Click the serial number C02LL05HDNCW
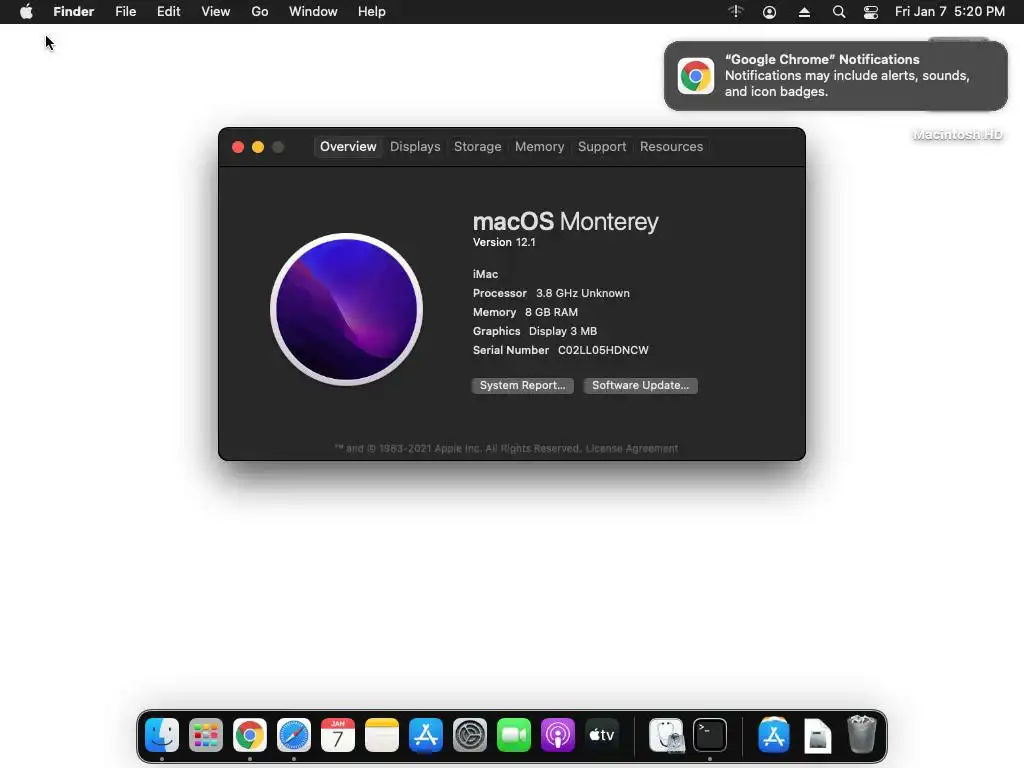1024x768 pixels. tap(603, 350)
